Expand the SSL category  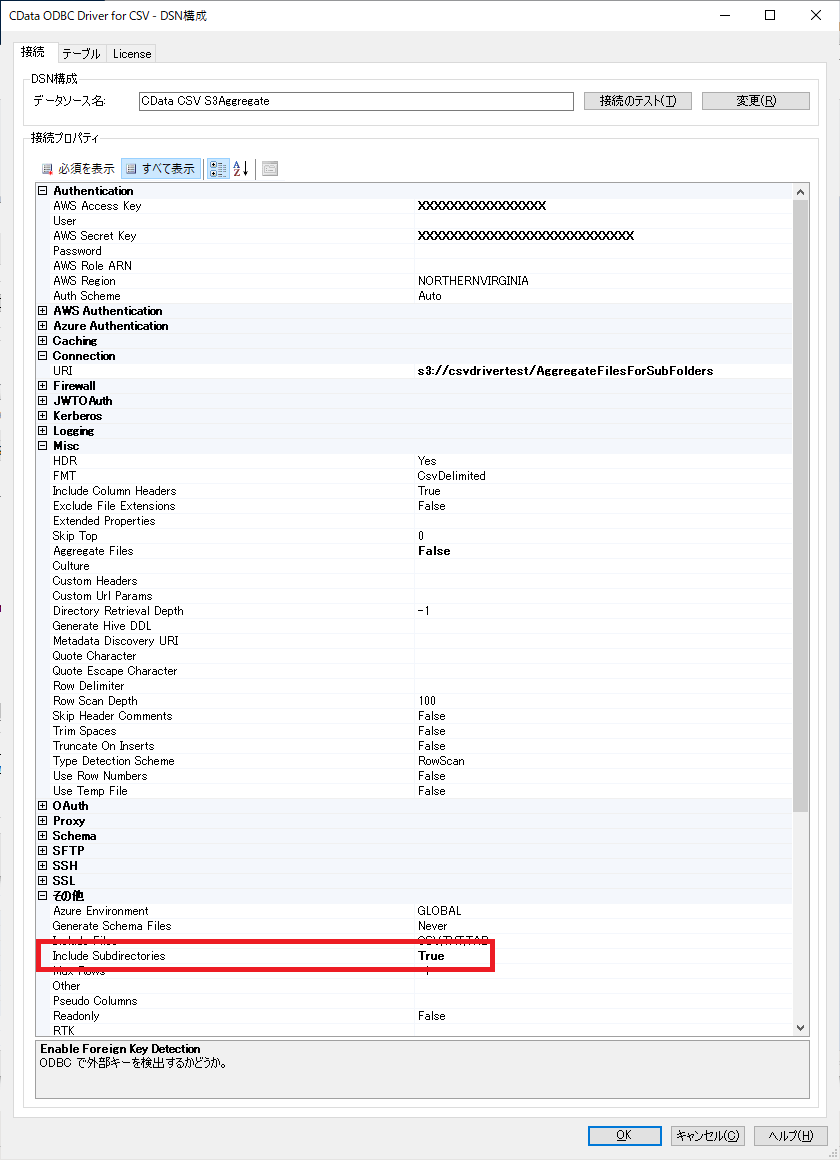43,881
